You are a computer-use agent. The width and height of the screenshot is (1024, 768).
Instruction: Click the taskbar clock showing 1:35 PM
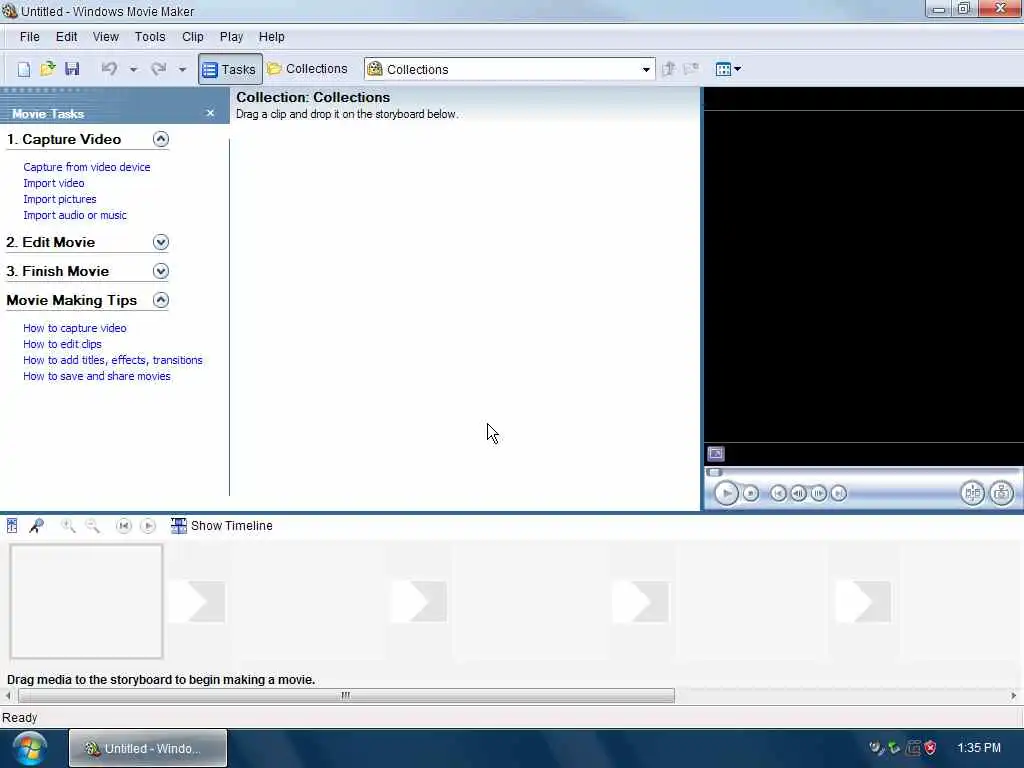tap(979, 748)
